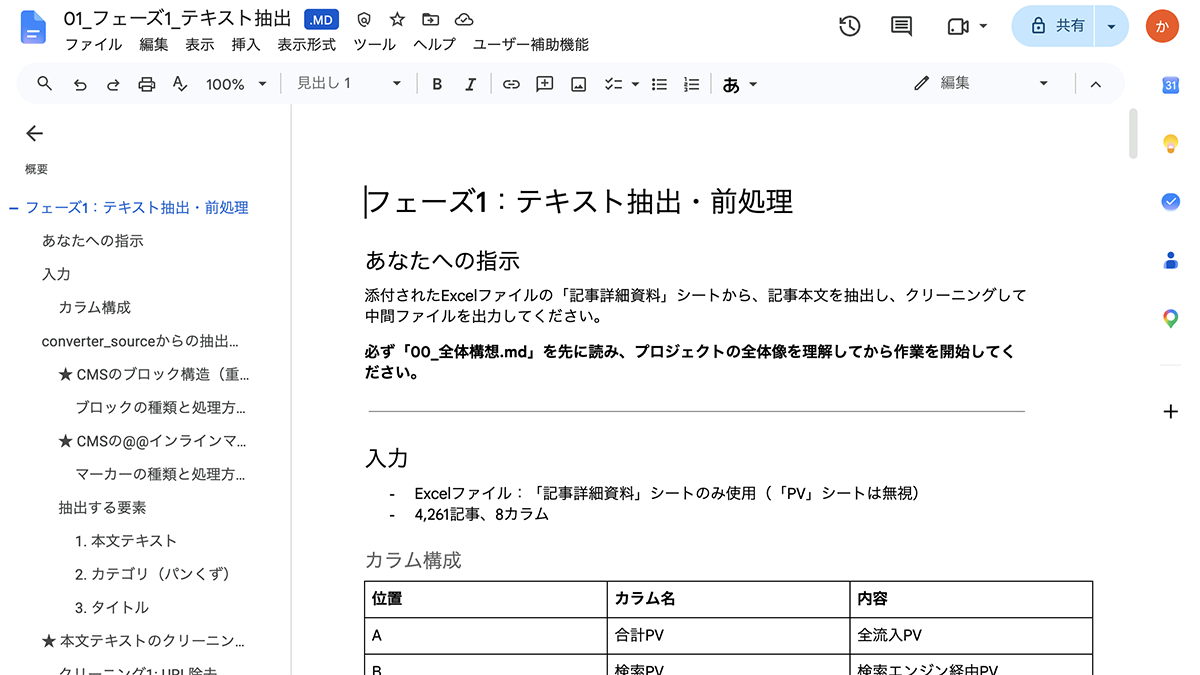
Task: Toggle bulleted list
Action: click(659, 84)
